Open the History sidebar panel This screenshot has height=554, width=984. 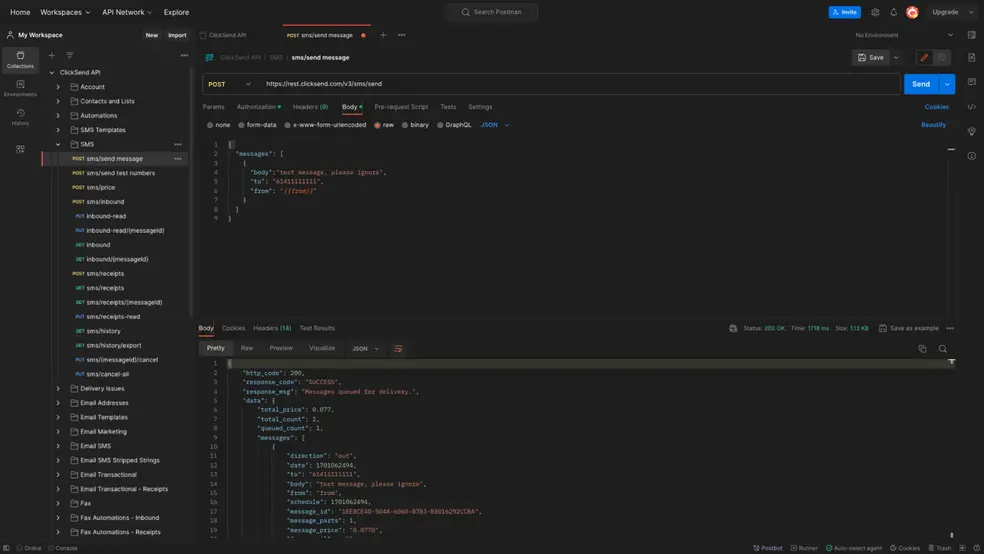20,117
